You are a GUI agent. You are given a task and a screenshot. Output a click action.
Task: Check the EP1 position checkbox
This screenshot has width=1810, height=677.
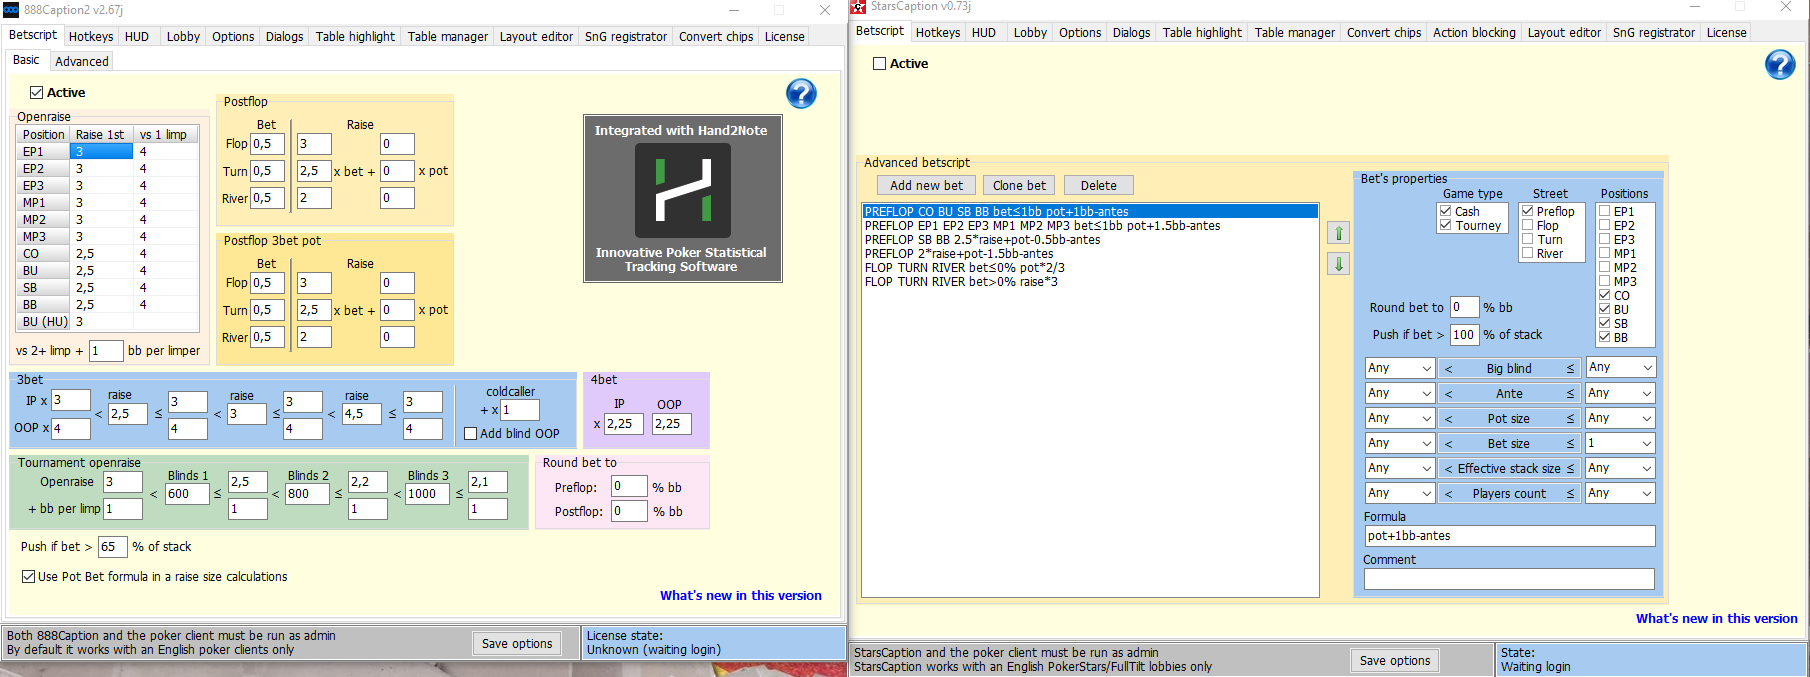[x=1604, y=211]
